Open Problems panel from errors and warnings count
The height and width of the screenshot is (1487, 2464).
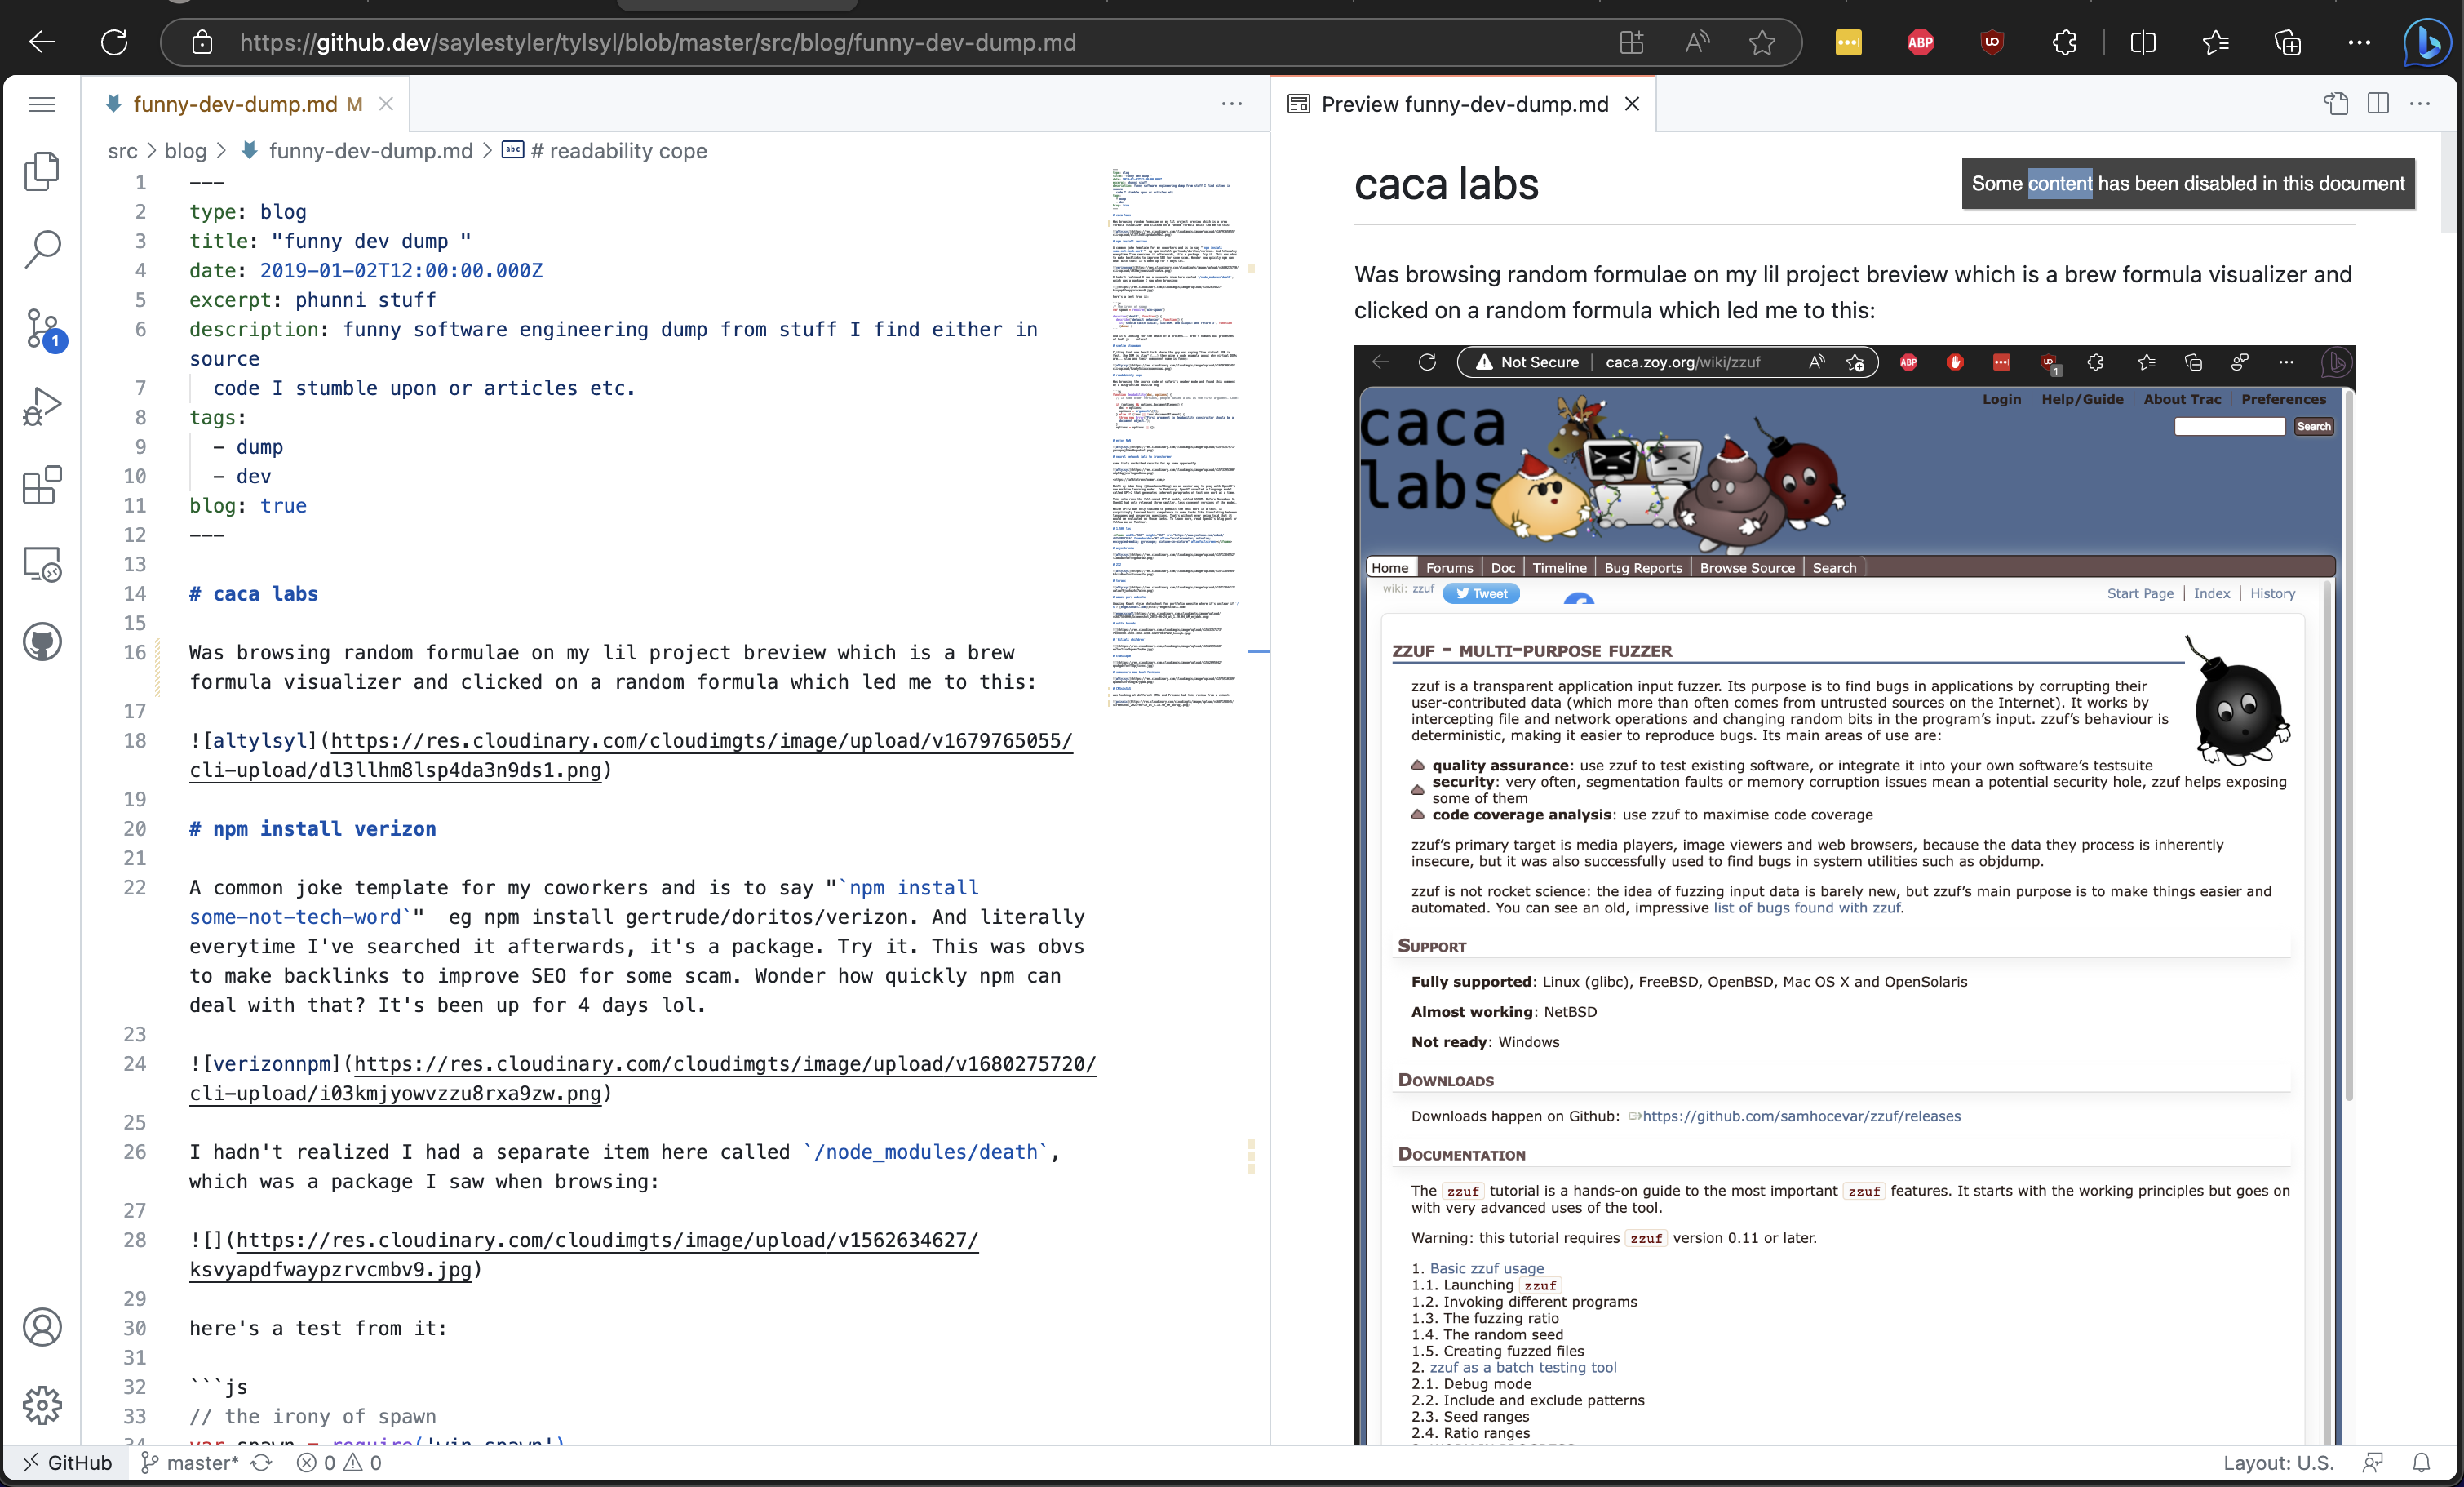(x=339, y=1463)
